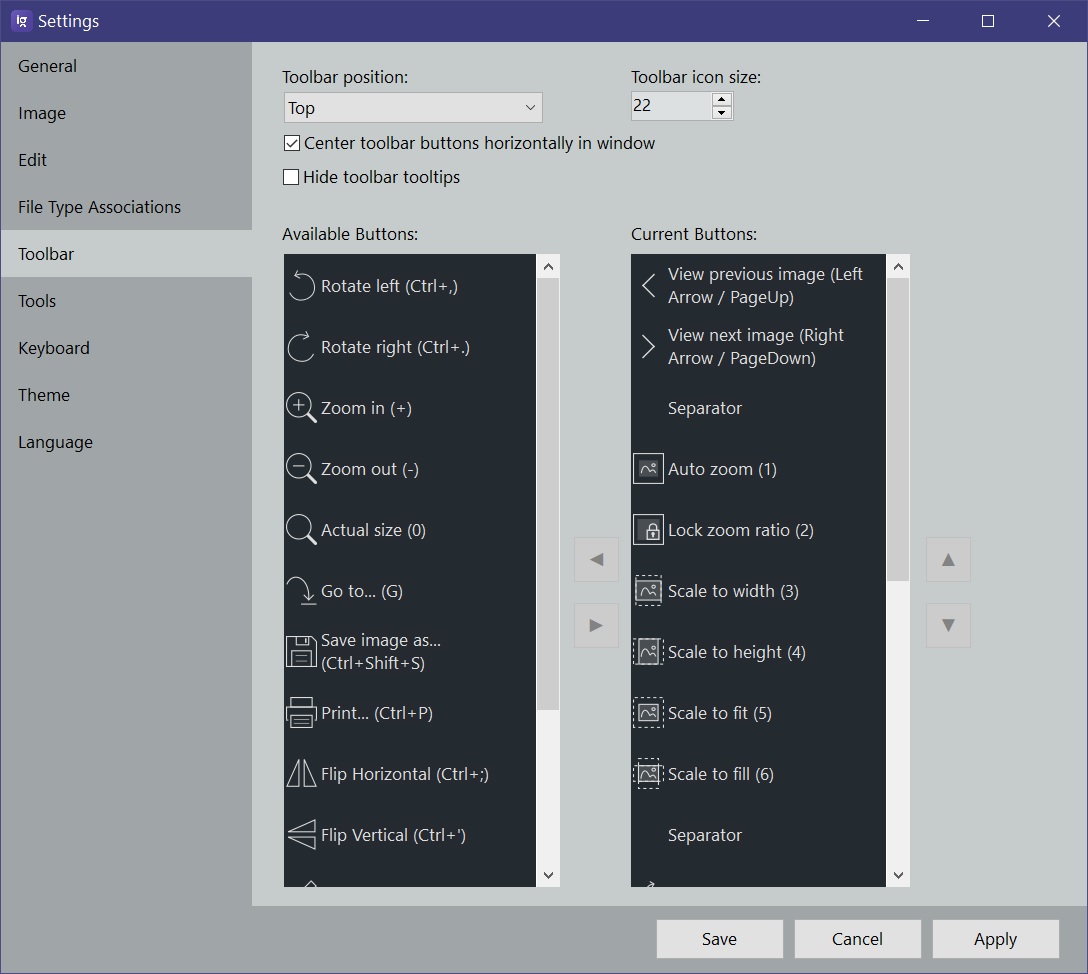Viewport: 1088px width, 974px height.
Task: Decrease toolbar icon size with down arrow
Action: click(722, 112)
